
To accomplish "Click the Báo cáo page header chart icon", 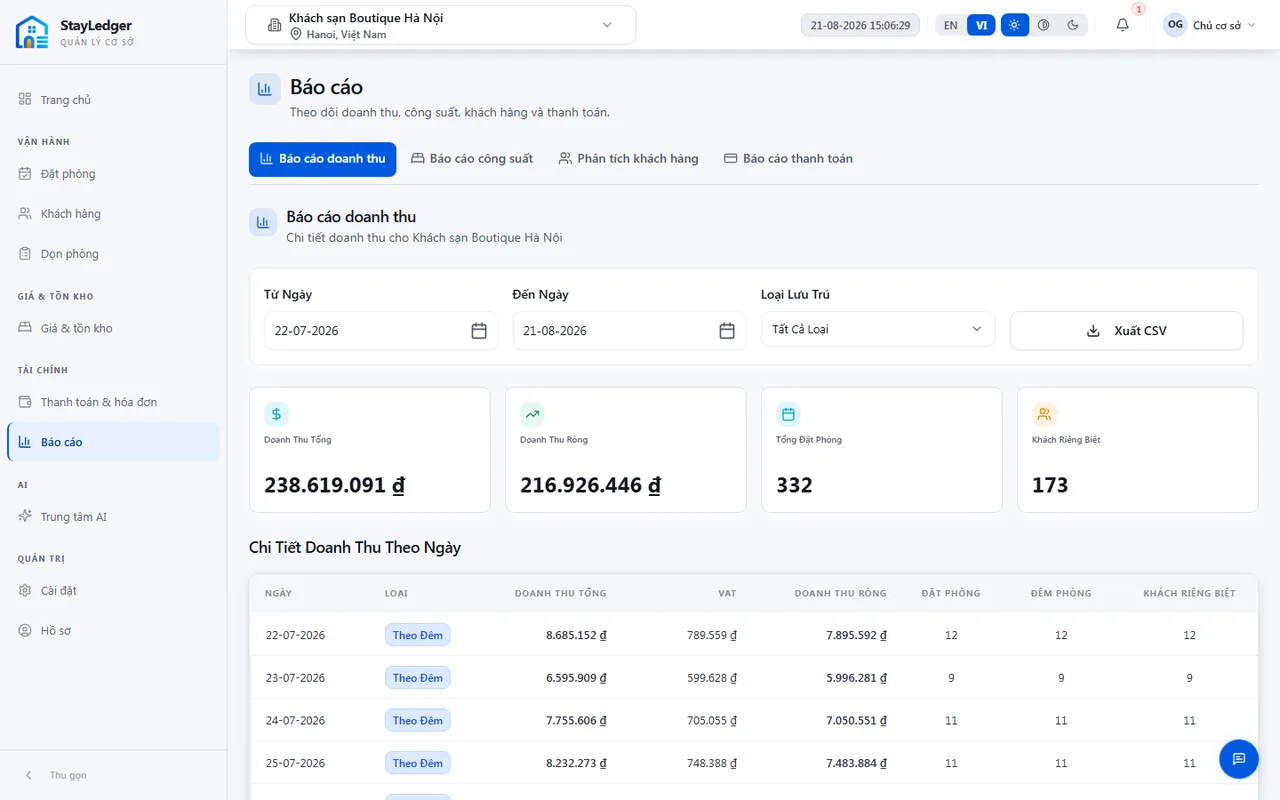I will tap(265, 88).
